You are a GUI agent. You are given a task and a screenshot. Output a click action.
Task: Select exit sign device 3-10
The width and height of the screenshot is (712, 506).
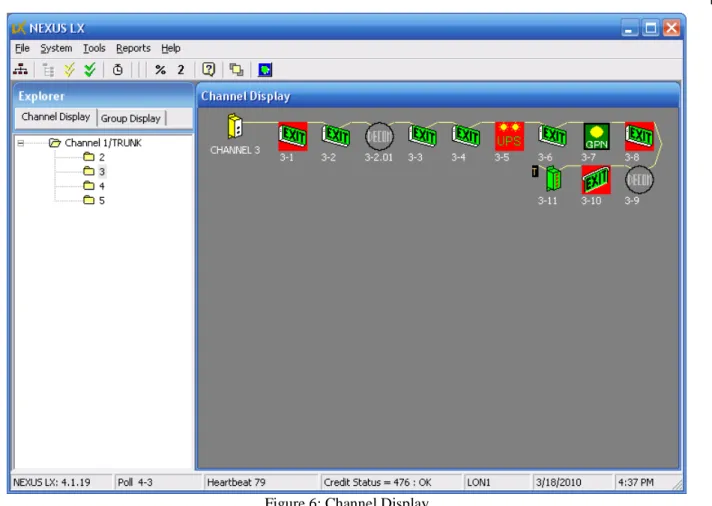click(x=596, y=180)
